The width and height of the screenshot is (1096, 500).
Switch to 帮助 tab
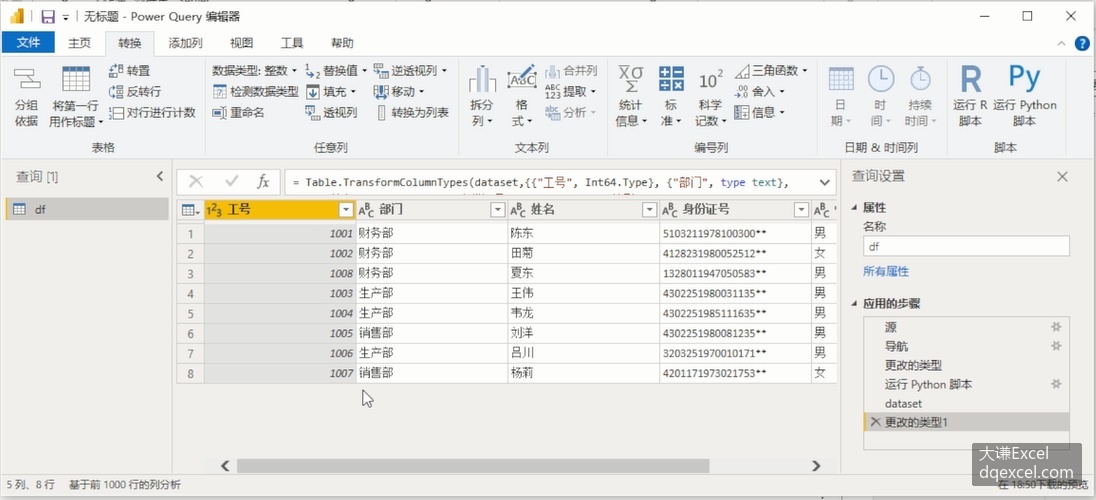click(342, 43)
